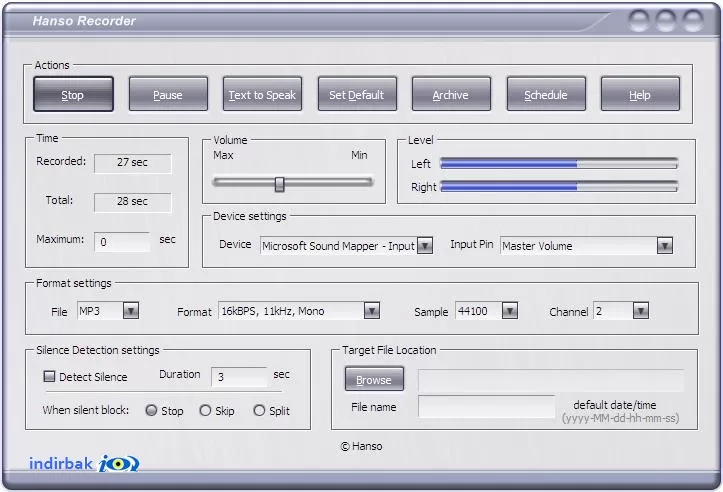Expand the Device dropdown arrow
The width and height of the screenshot is (723, 492).
(x=425, y=246)
